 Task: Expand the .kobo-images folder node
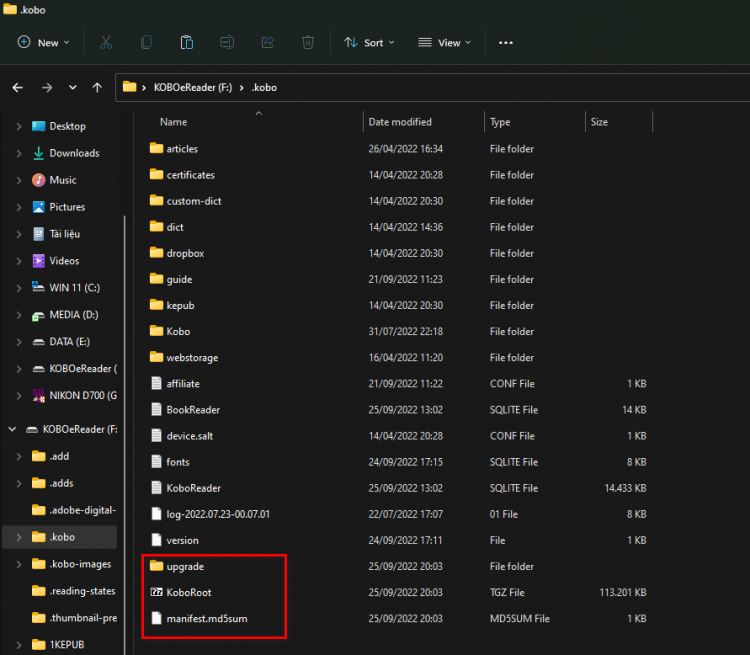pyautogui.click(x=19, y=564)
